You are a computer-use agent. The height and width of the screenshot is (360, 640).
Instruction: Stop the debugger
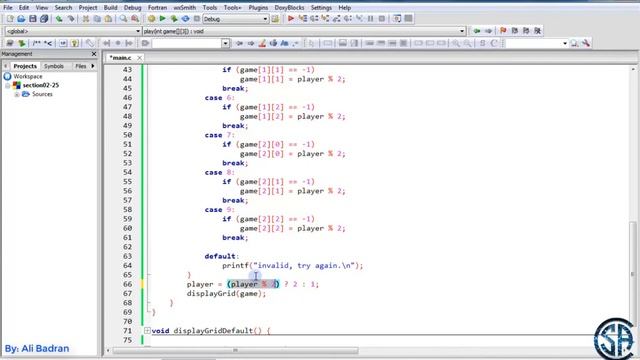(x=382, y=19)
